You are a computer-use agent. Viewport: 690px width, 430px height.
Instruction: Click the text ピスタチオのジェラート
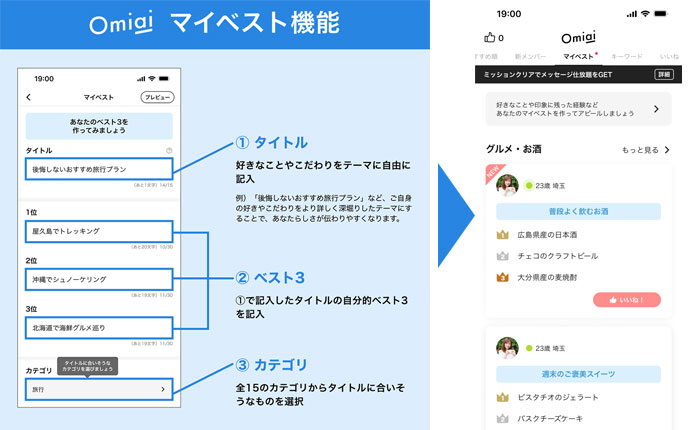(558, 397)
